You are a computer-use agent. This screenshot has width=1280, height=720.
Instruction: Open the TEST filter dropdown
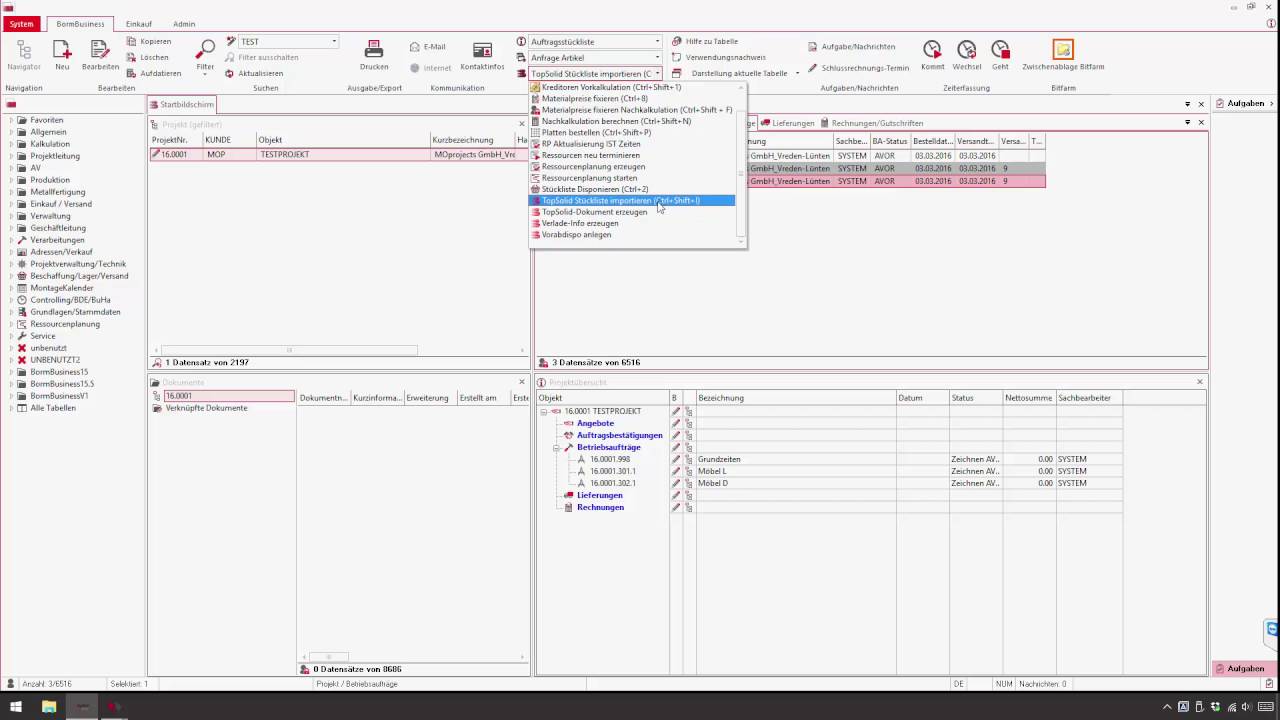(334, 42)
